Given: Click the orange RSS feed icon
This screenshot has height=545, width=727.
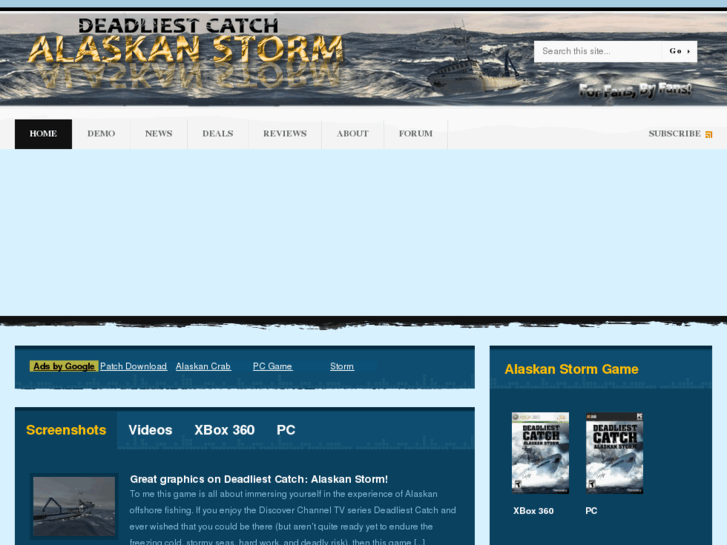Looking at the screenshot, I should (708, 135).
